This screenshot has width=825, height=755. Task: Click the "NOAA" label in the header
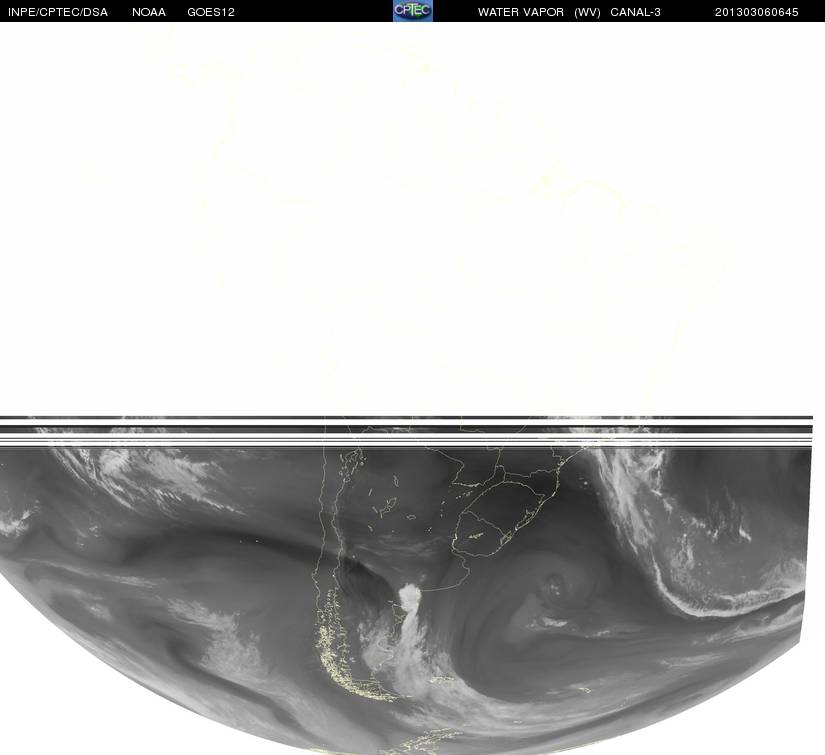[149, 12]
